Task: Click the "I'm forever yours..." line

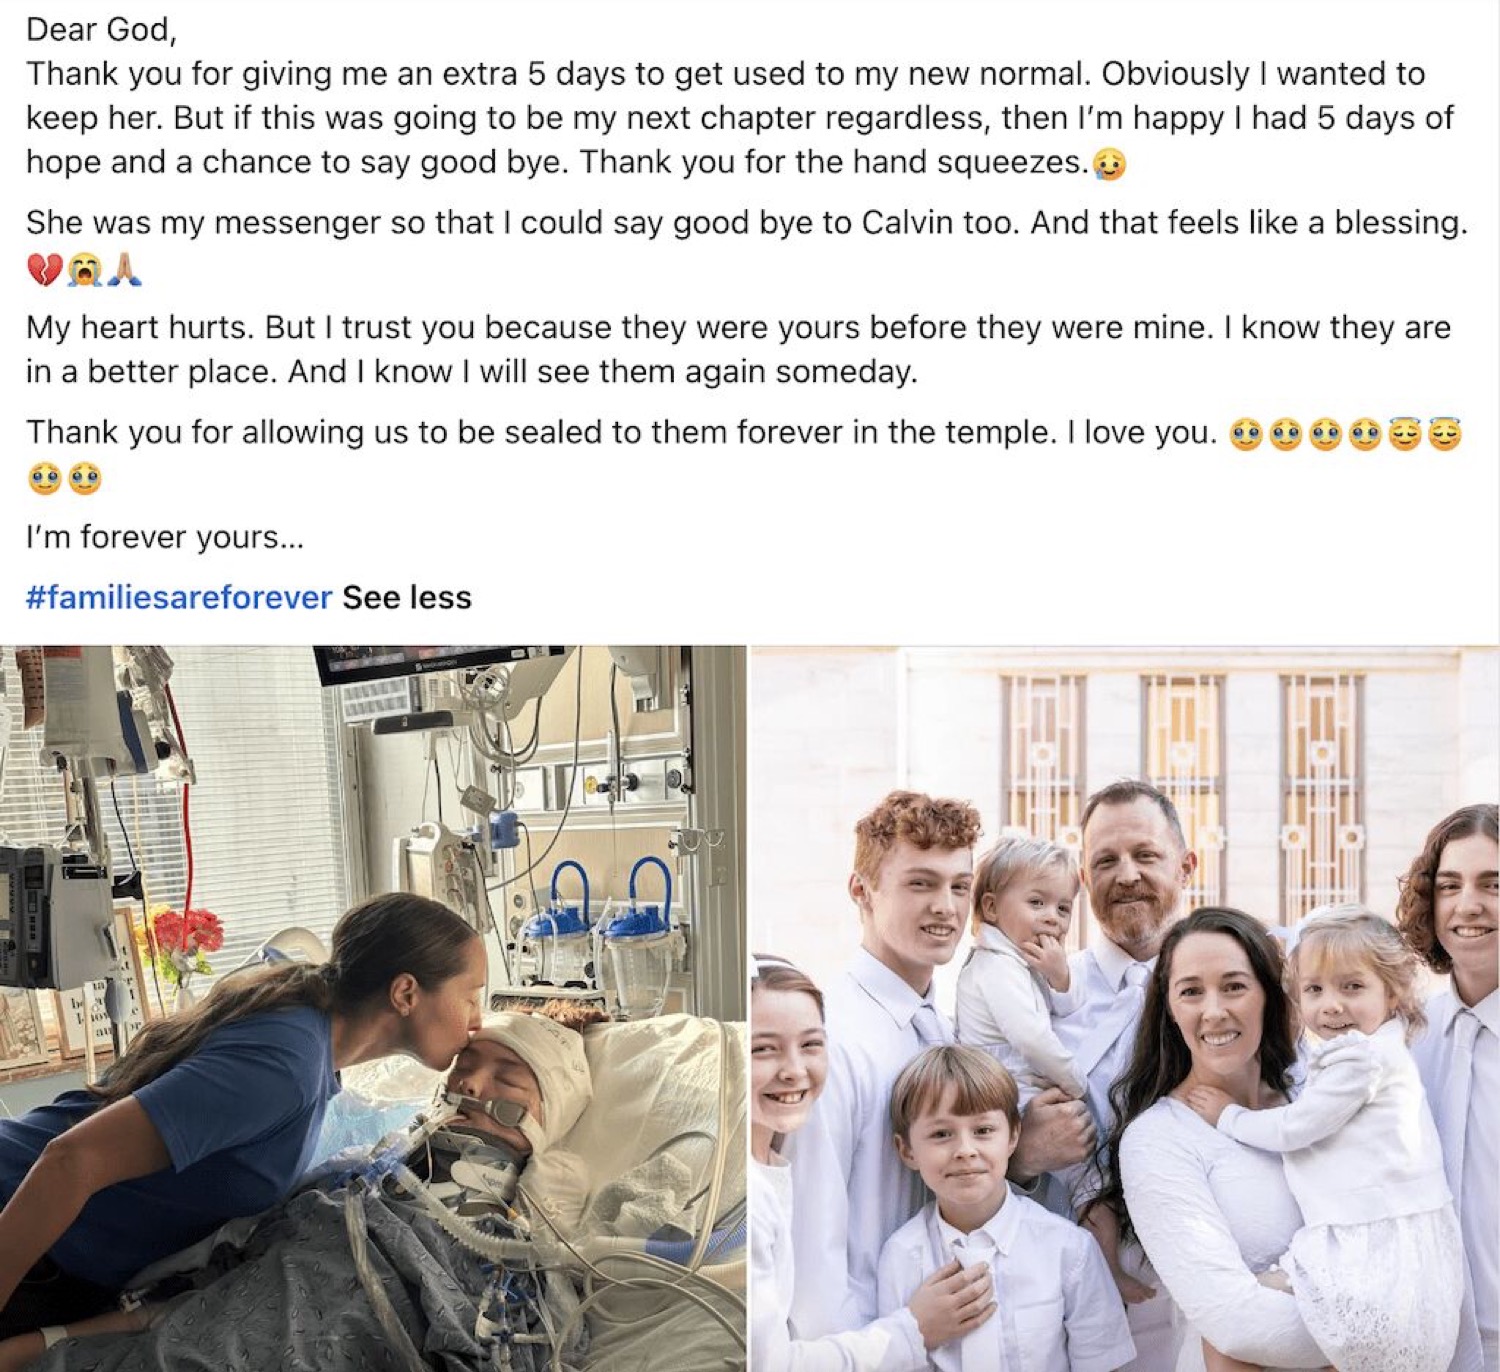Action: click(165, 537)
